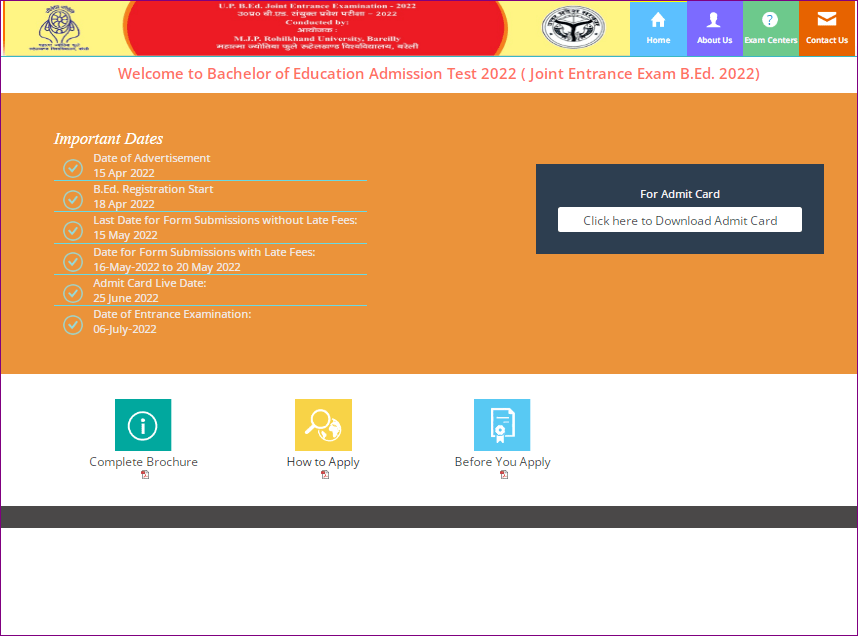
Task: Open the PDF icon below Before You Apply
Action: [502, 476]
